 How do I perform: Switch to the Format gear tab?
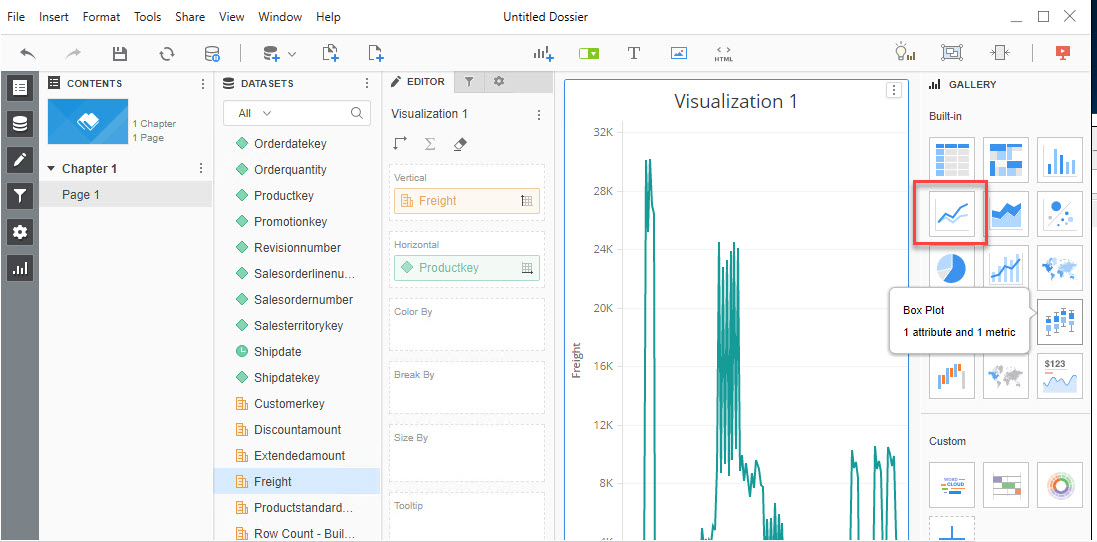[499, 82]
